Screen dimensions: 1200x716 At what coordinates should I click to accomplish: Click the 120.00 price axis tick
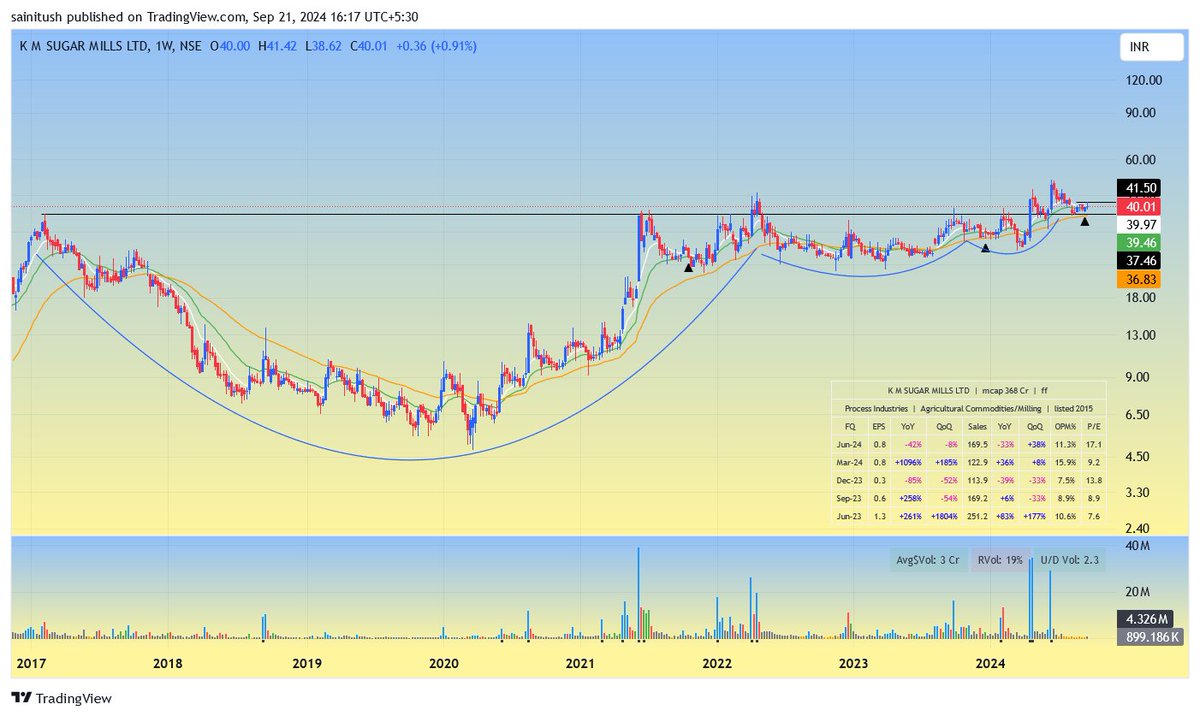(1143, 80)
